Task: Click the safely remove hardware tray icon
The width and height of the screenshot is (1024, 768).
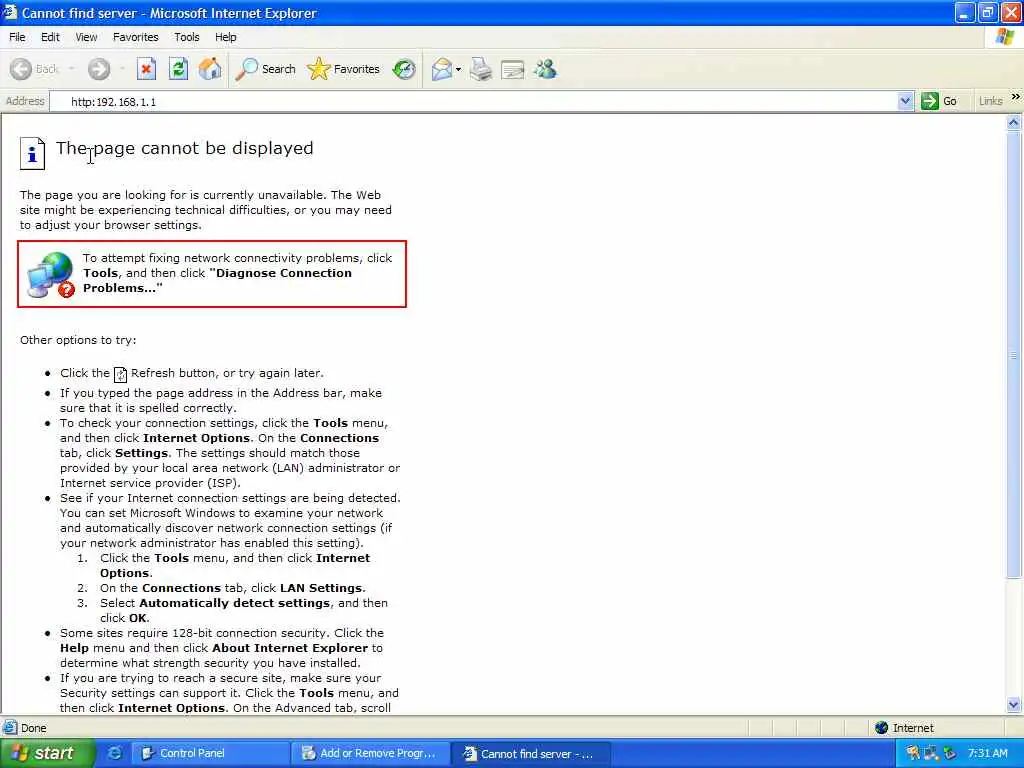Action: (950, 753)
